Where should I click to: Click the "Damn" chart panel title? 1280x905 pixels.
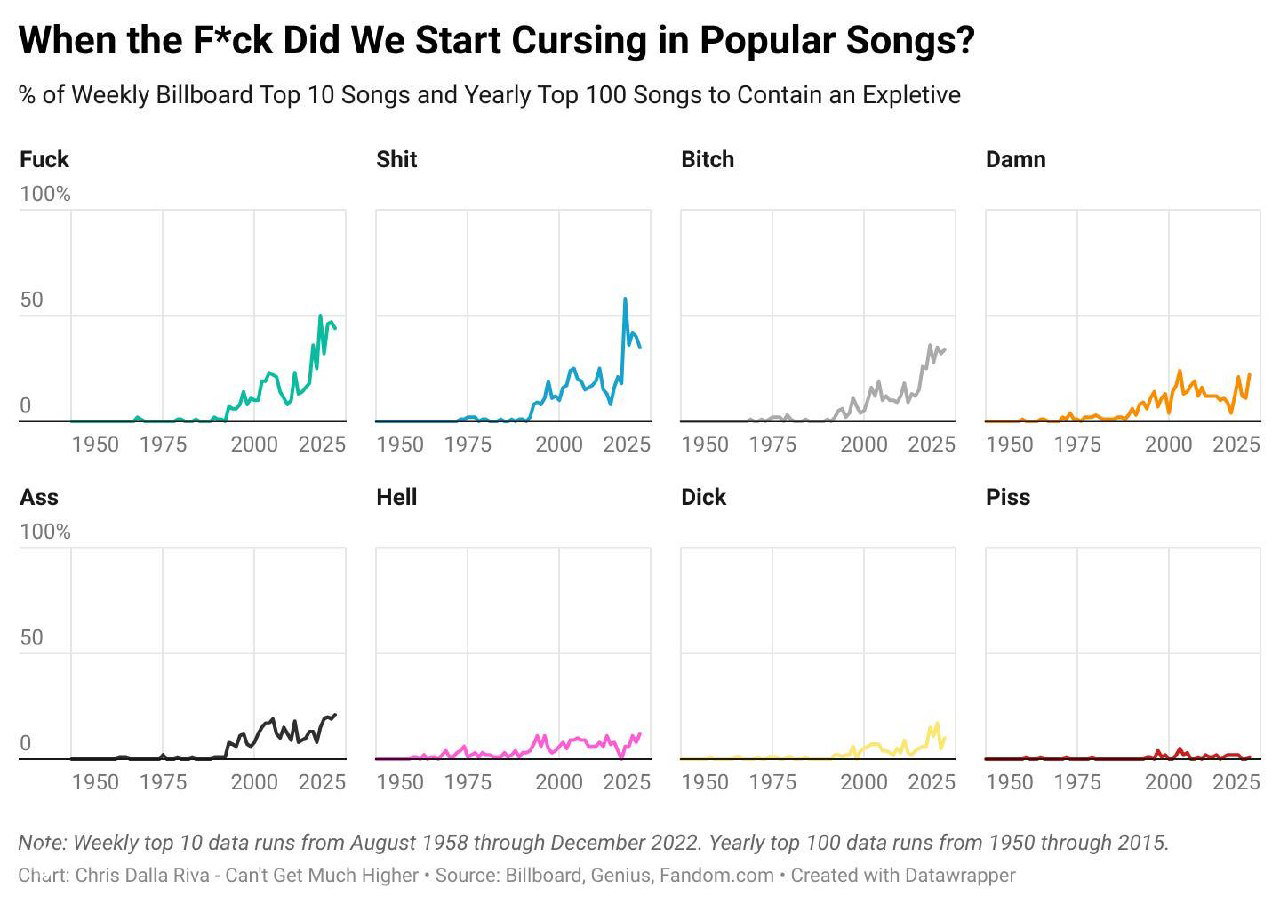coord(1015,159)
